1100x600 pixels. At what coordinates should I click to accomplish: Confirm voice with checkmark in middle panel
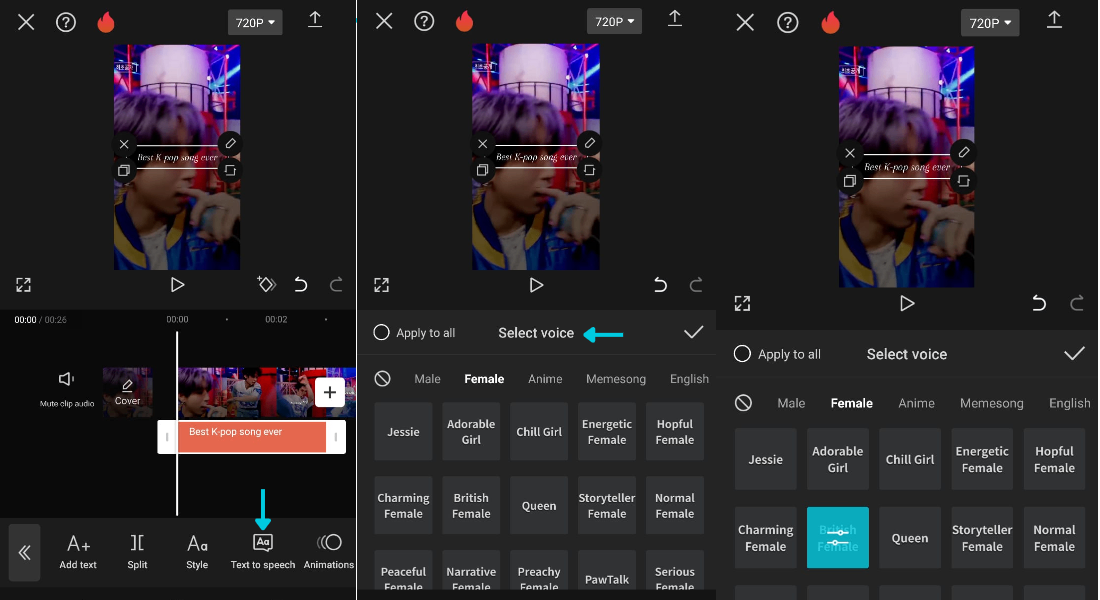click(693, 332)
